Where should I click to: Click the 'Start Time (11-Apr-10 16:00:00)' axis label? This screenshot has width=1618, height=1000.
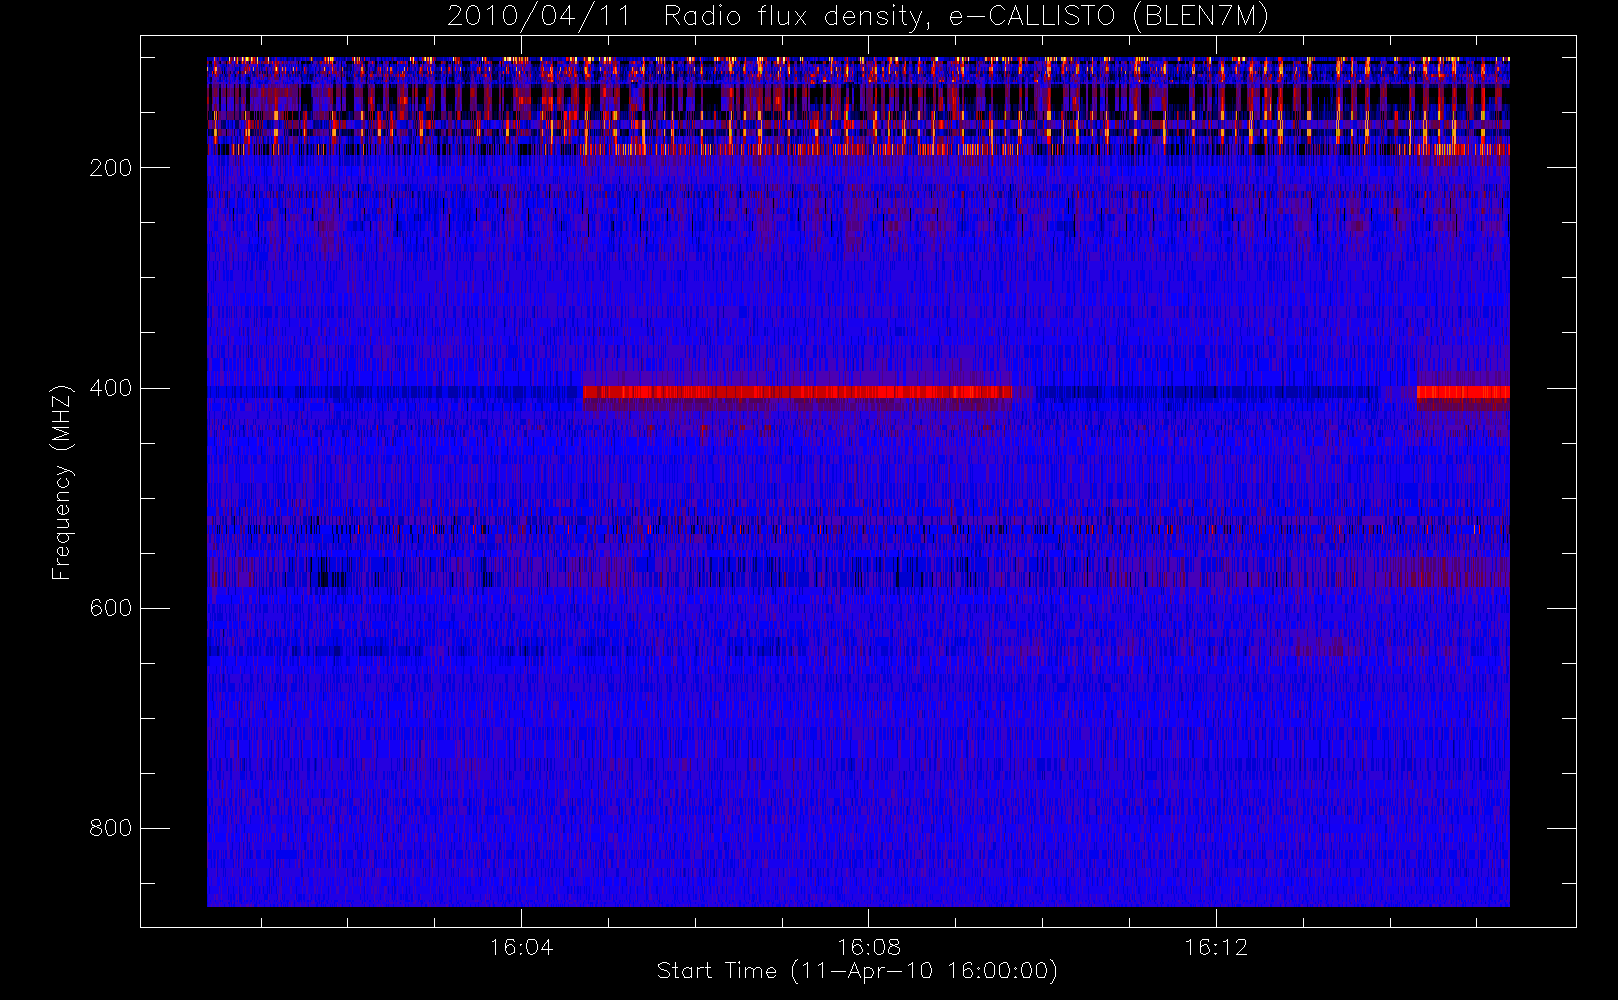pyautogui.click(x=857, y=971)
